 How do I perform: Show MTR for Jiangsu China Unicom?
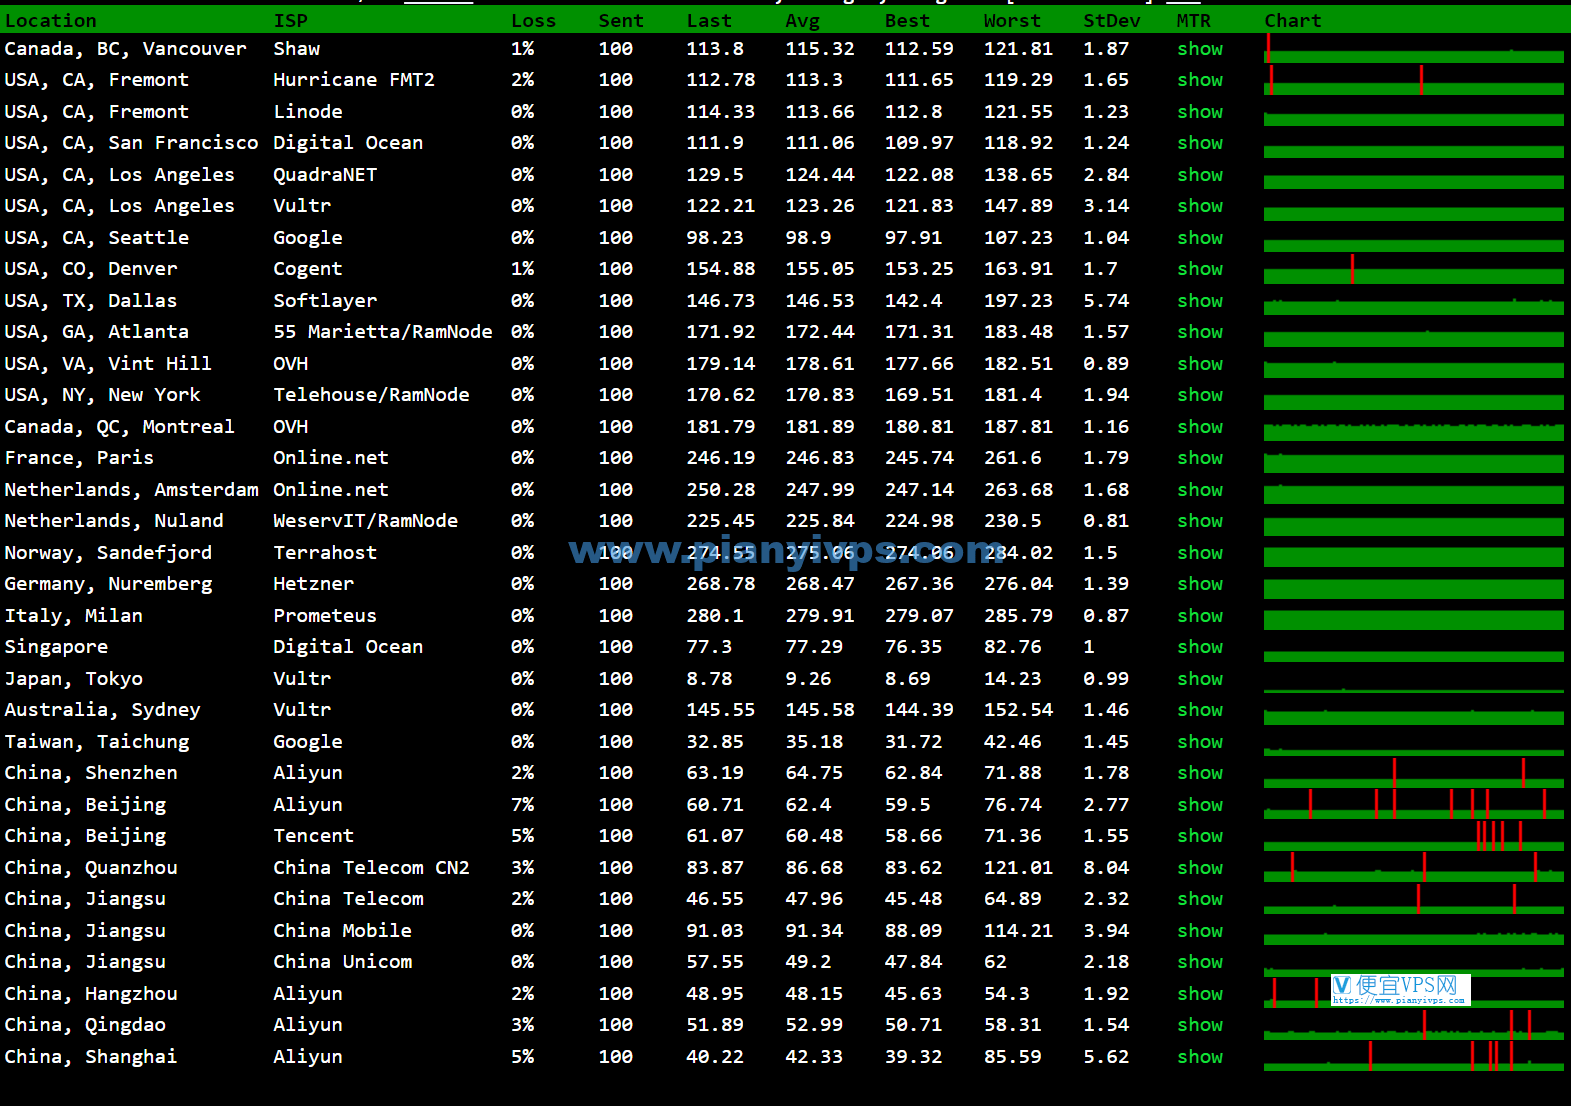1200,962
